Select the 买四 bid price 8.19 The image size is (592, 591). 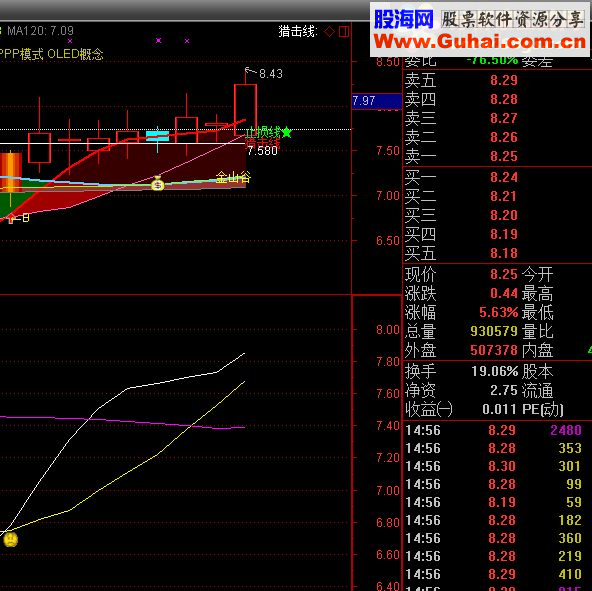coord(504,234)
